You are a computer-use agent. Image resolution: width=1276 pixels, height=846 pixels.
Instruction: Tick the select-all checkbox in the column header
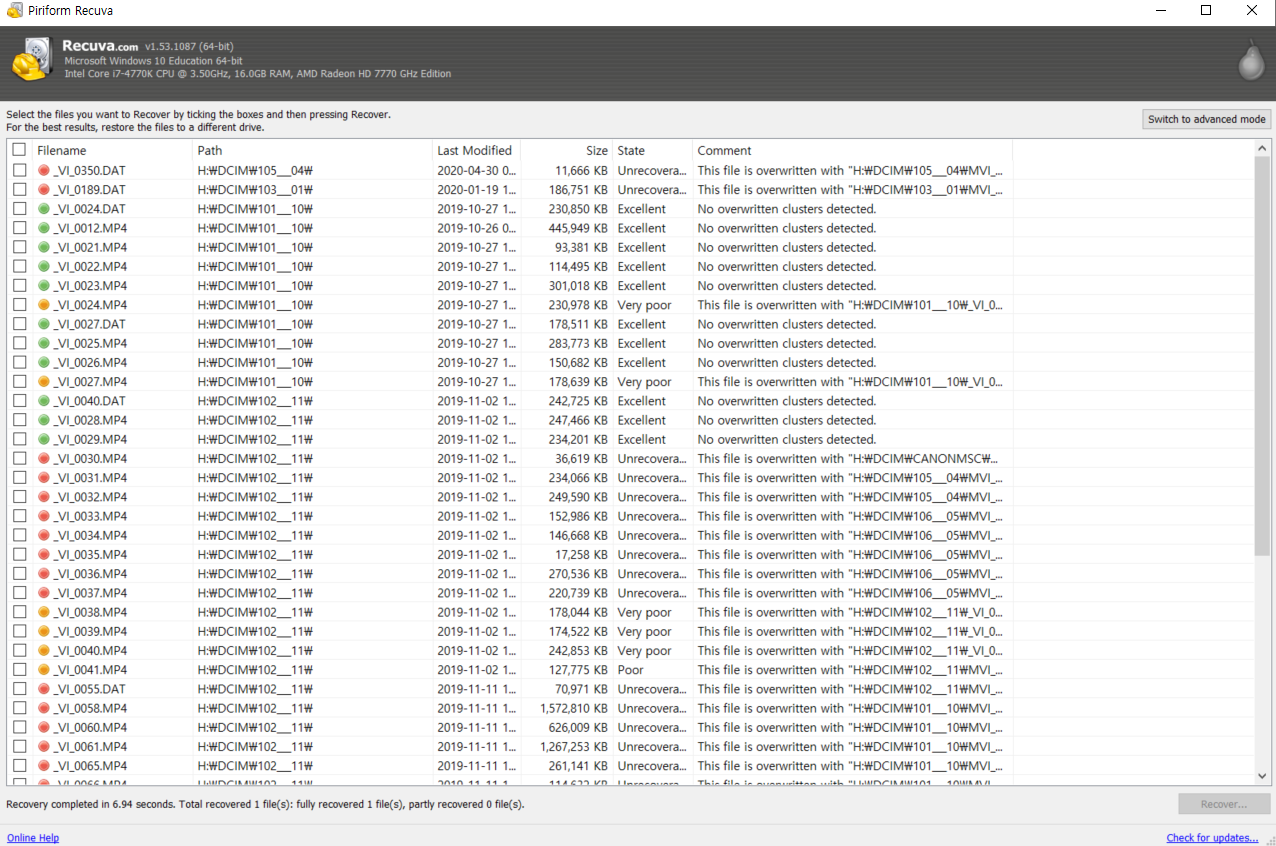[x=19, y=150]
